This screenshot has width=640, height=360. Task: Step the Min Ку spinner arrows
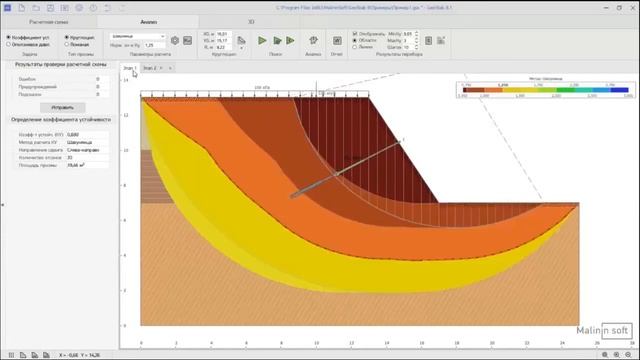tap(416, 34)
